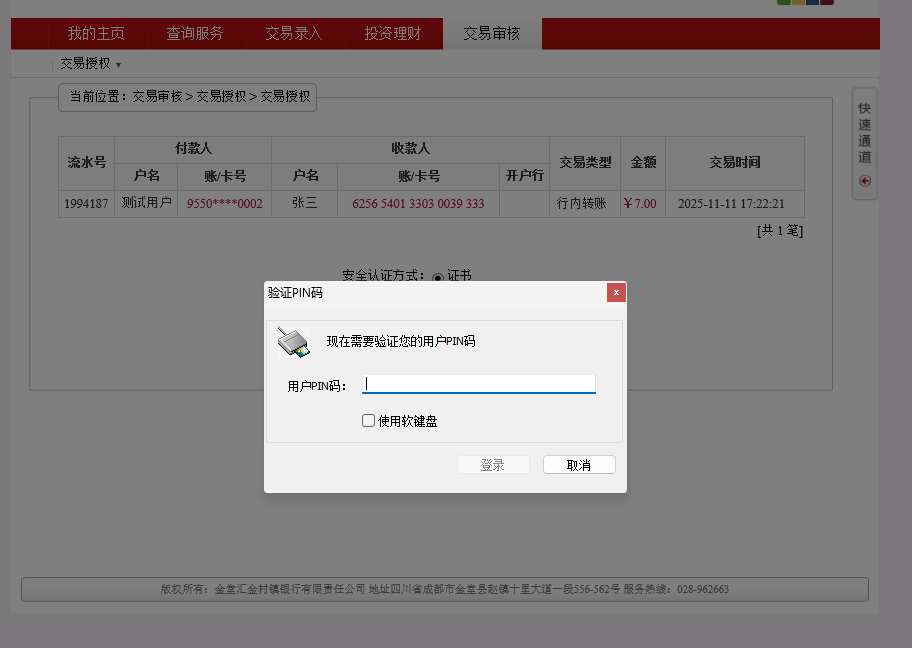Click the payee account 6256 5401 3303 0039 333
This screenshot has height=648, width=912.
(418, 204)
